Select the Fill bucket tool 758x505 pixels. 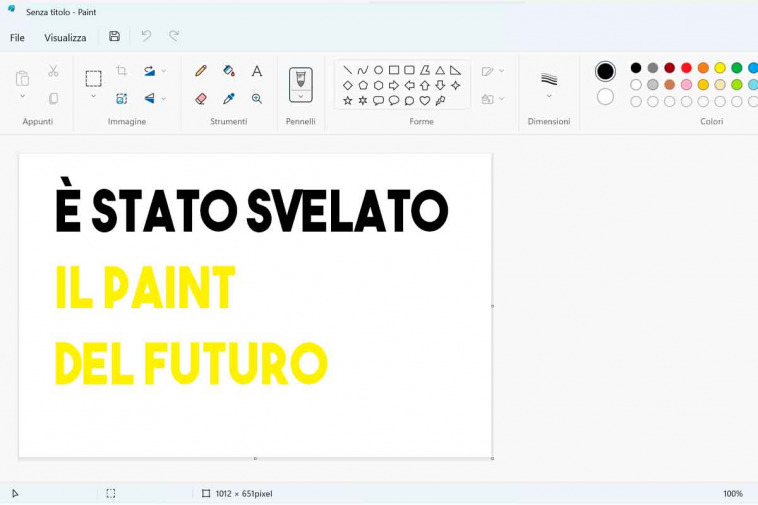(x=229, y=71)
